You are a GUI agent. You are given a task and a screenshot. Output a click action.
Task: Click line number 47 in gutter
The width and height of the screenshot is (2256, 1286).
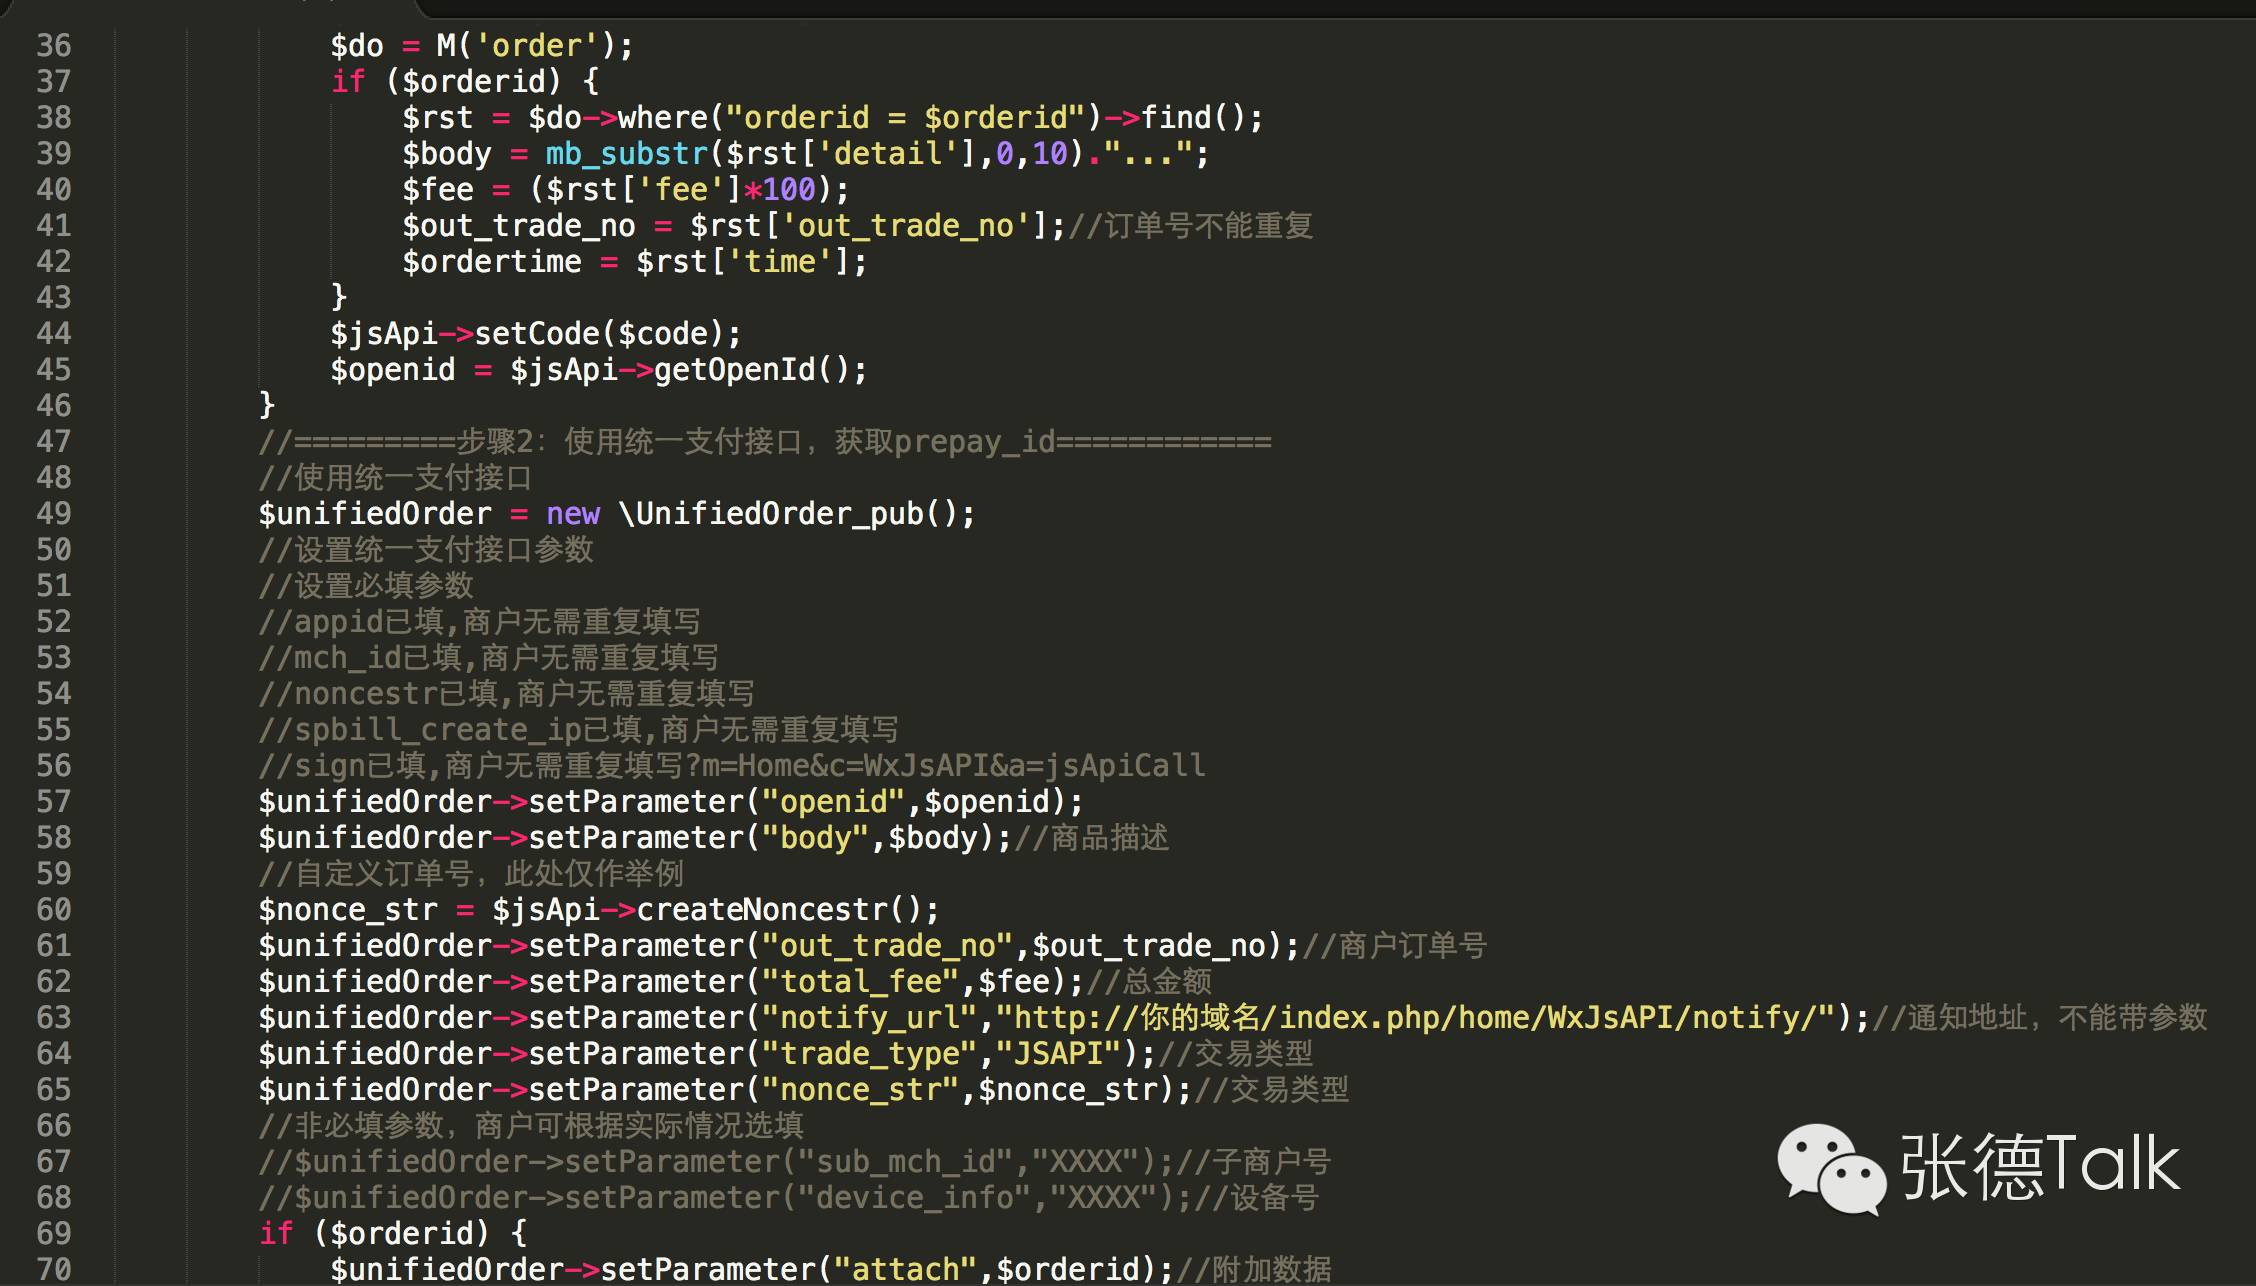[x=53, y=442]
